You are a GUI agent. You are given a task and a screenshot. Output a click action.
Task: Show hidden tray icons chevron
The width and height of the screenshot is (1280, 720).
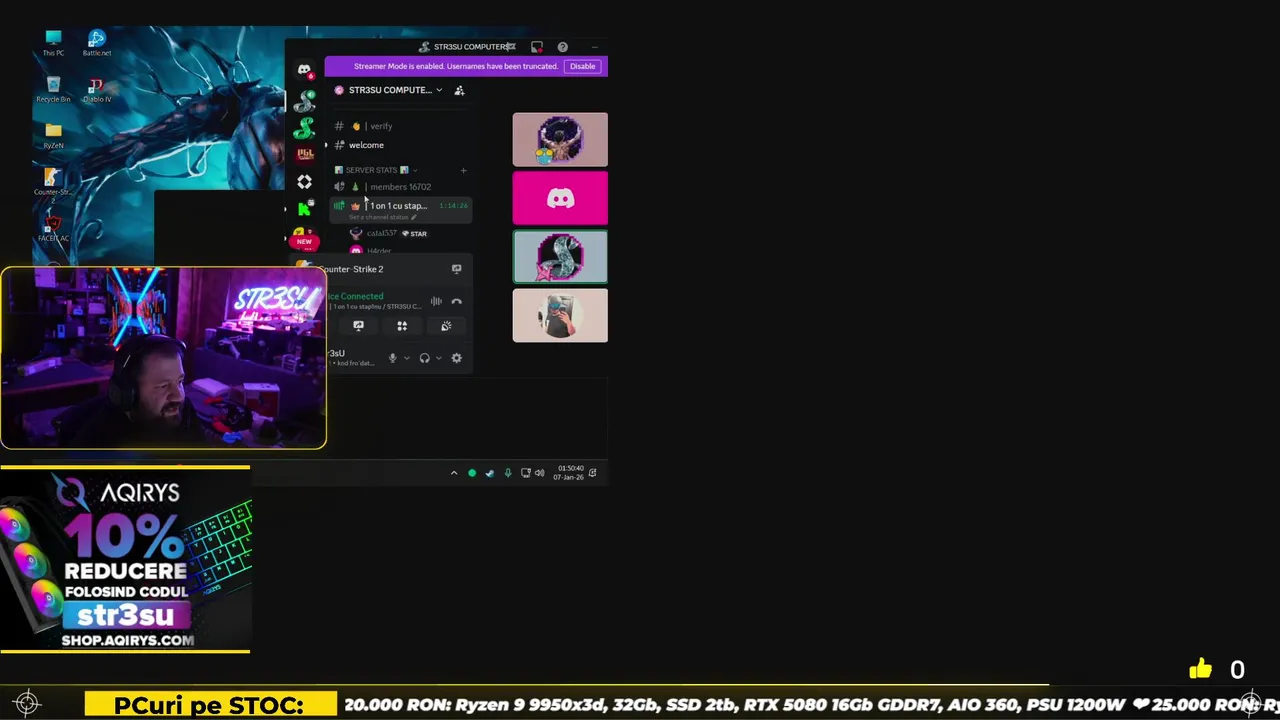pos(454,473)
